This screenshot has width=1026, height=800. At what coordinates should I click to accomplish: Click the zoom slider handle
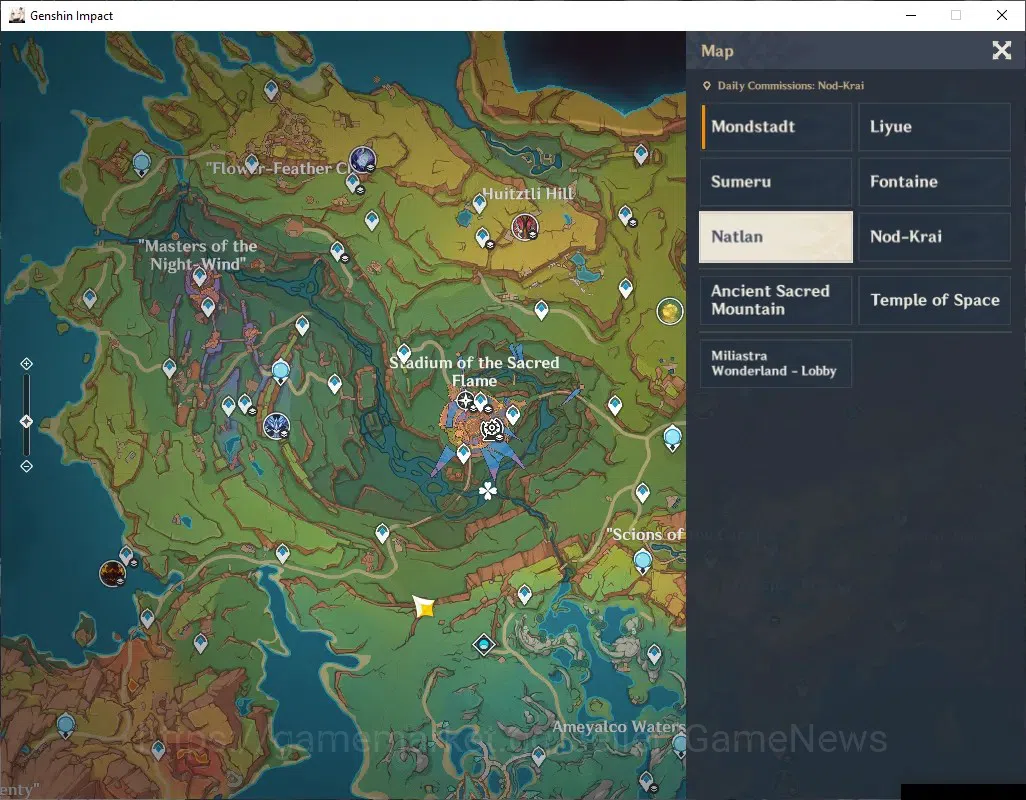pyautogui.click(x=26, y=421)
